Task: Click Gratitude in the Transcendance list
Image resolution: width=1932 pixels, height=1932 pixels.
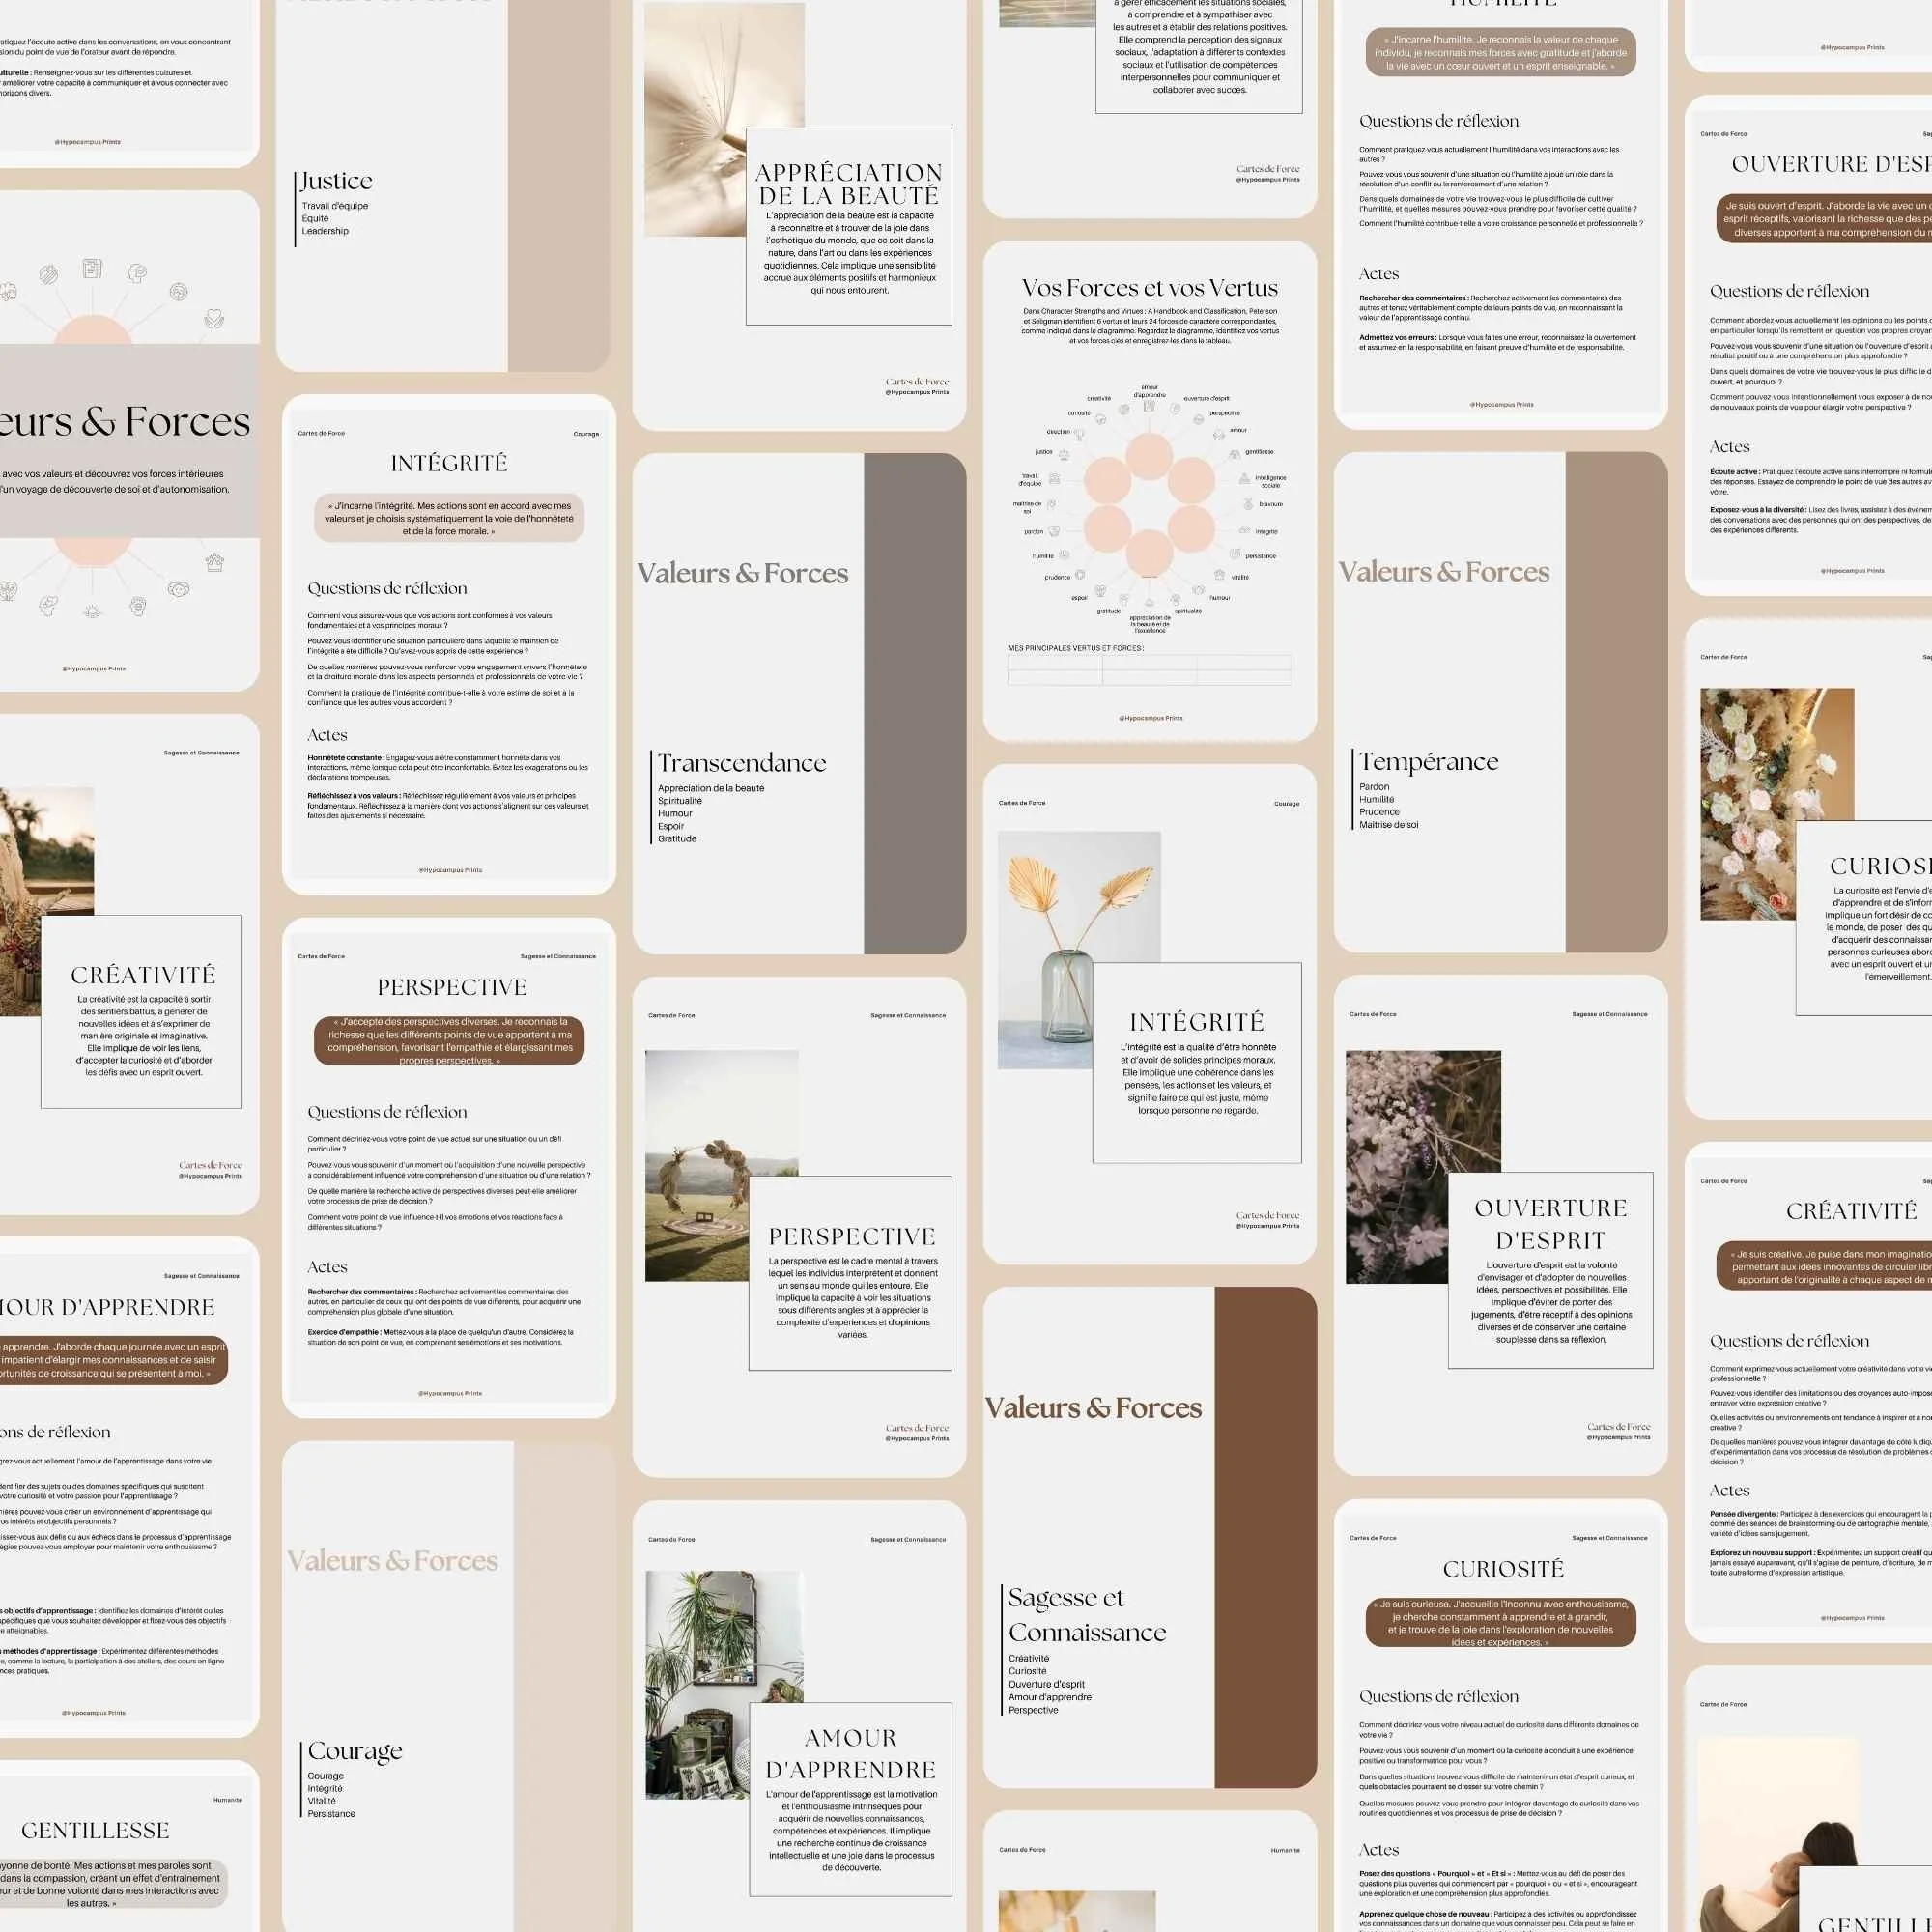Action: point(677,839)
